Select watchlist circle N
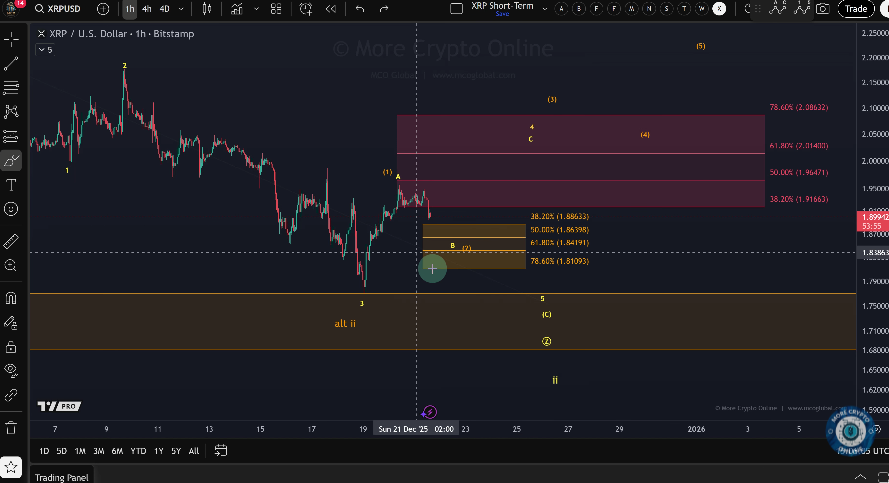This screenshot has width=889, height=483. (x=649, y=9)
